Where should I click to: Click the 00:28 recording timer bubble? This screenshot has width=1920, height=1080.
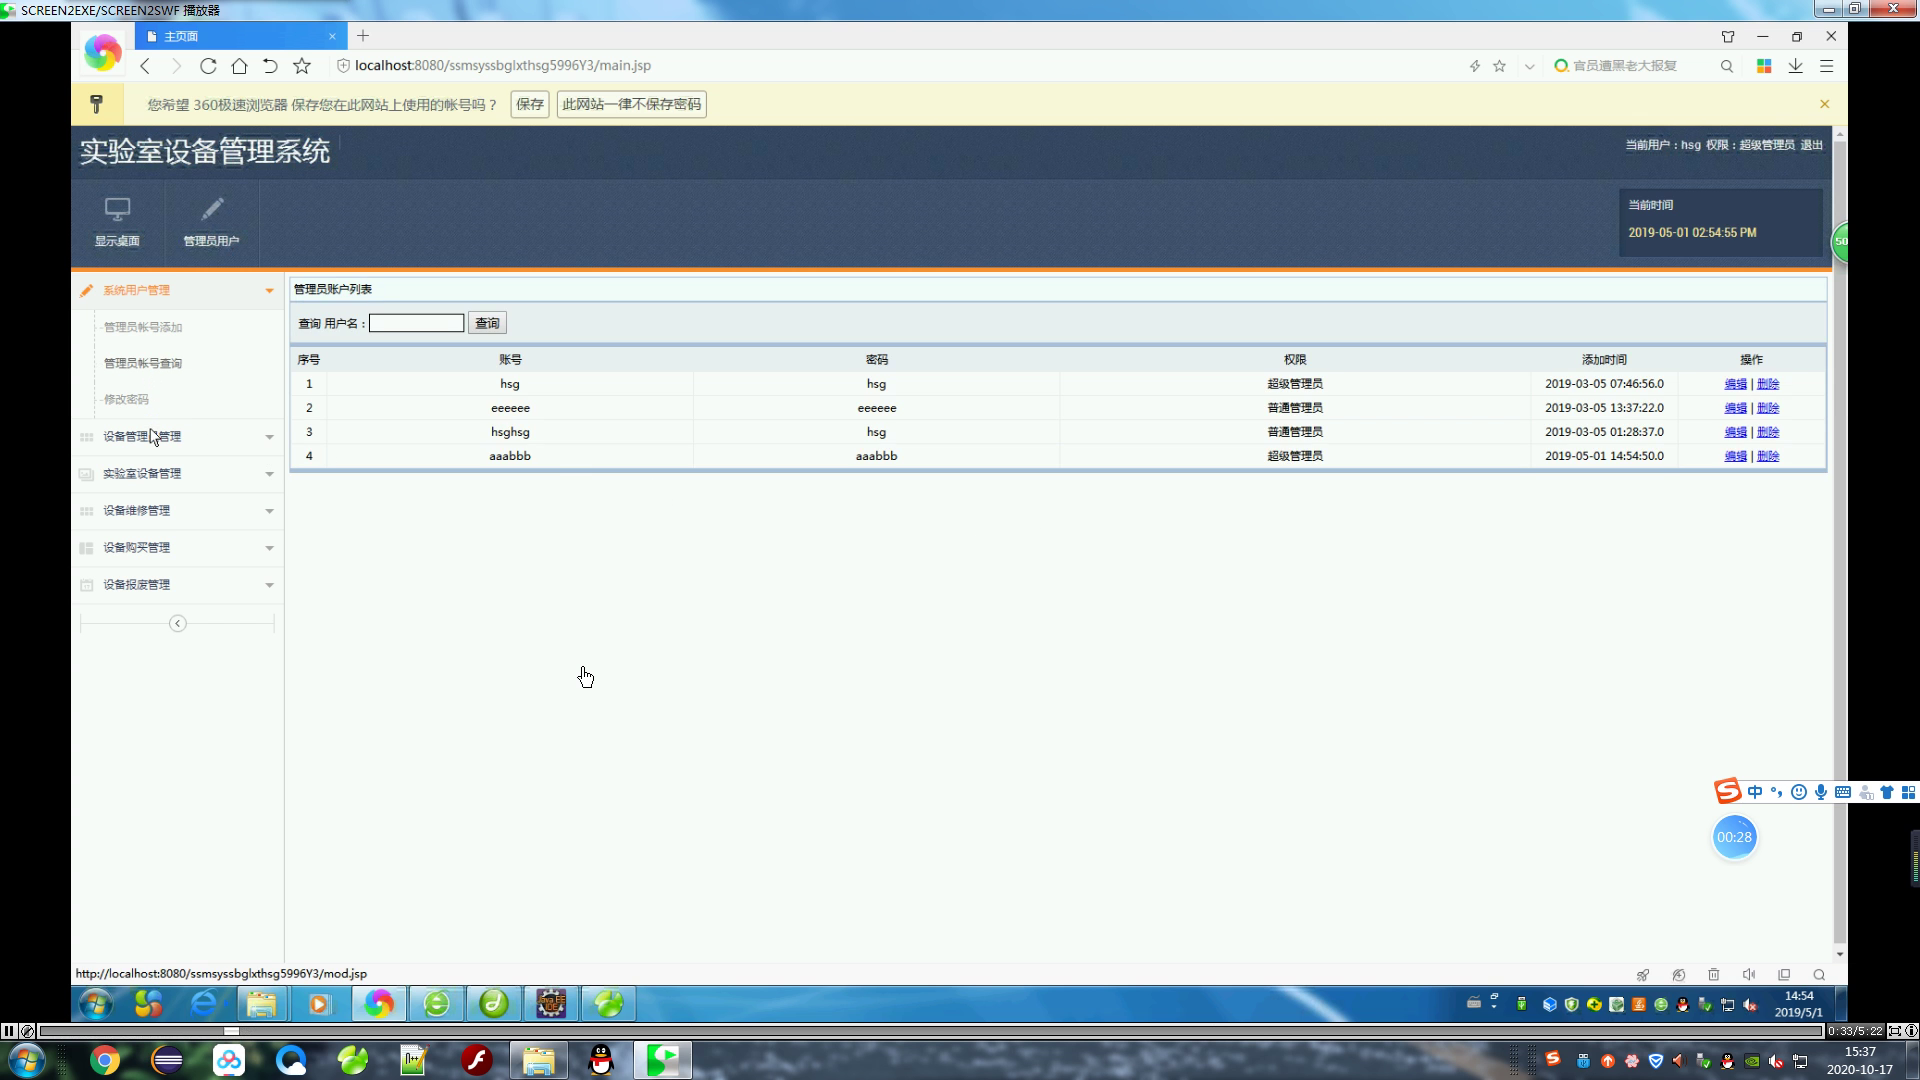[x=1734, y=838]
